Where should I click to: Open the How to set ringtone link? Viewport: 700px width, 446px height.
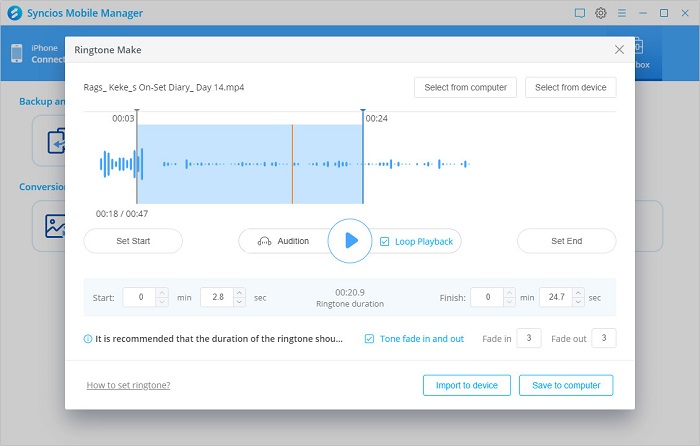[x=128, y=385]
